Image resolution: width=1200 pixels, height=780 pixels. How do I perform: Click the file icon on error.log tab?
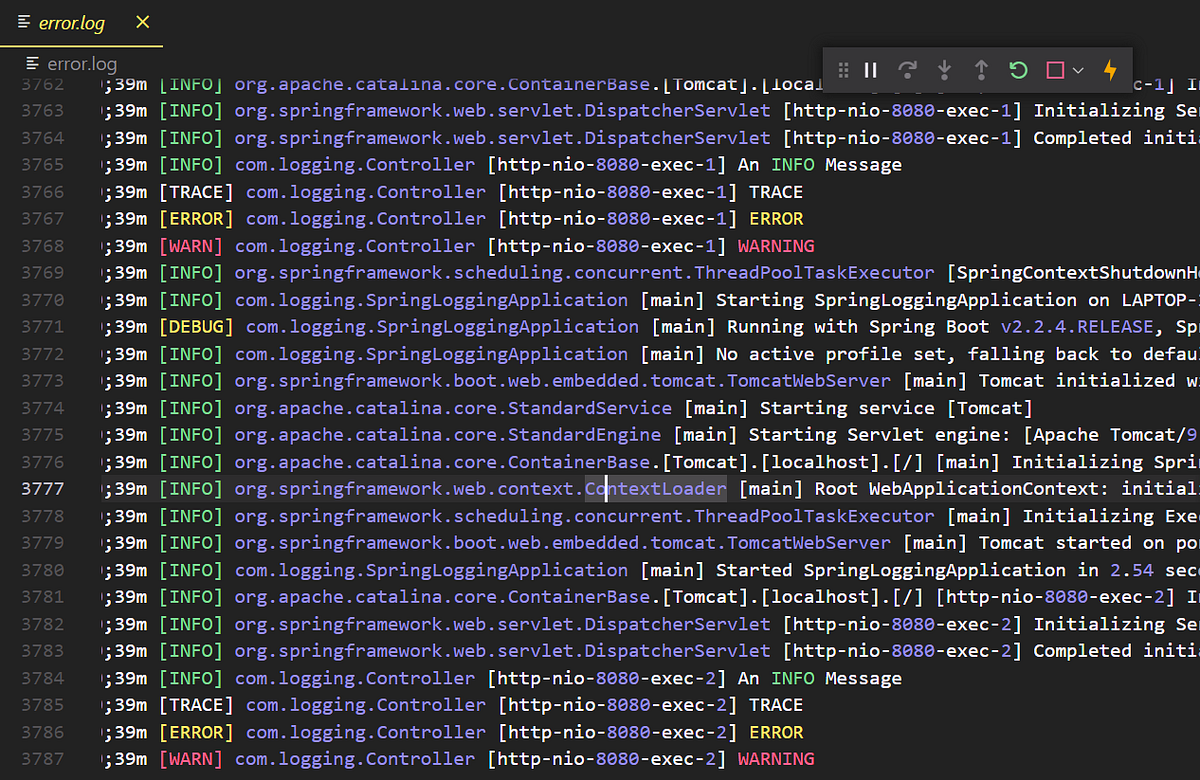click(24, 23)
